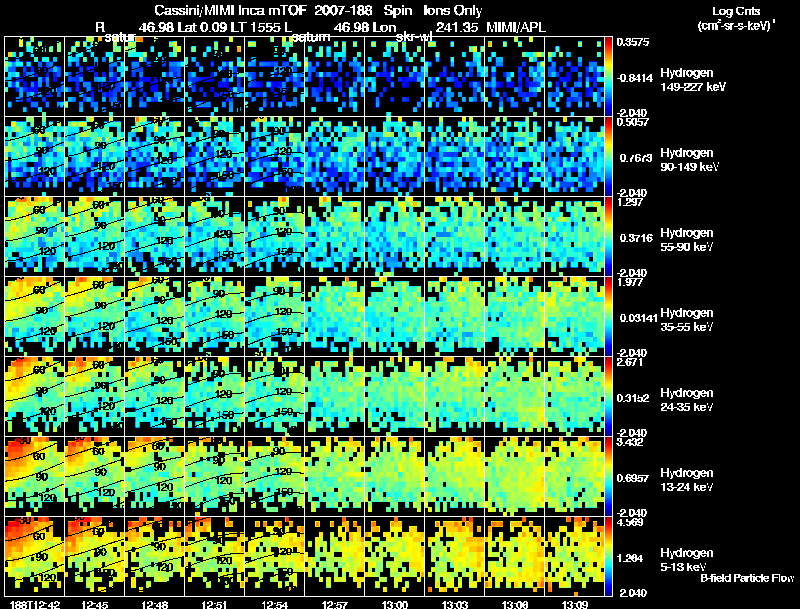
Task: Click the colorbar beside the 5-13 keV row
Action: click(608, 556)
